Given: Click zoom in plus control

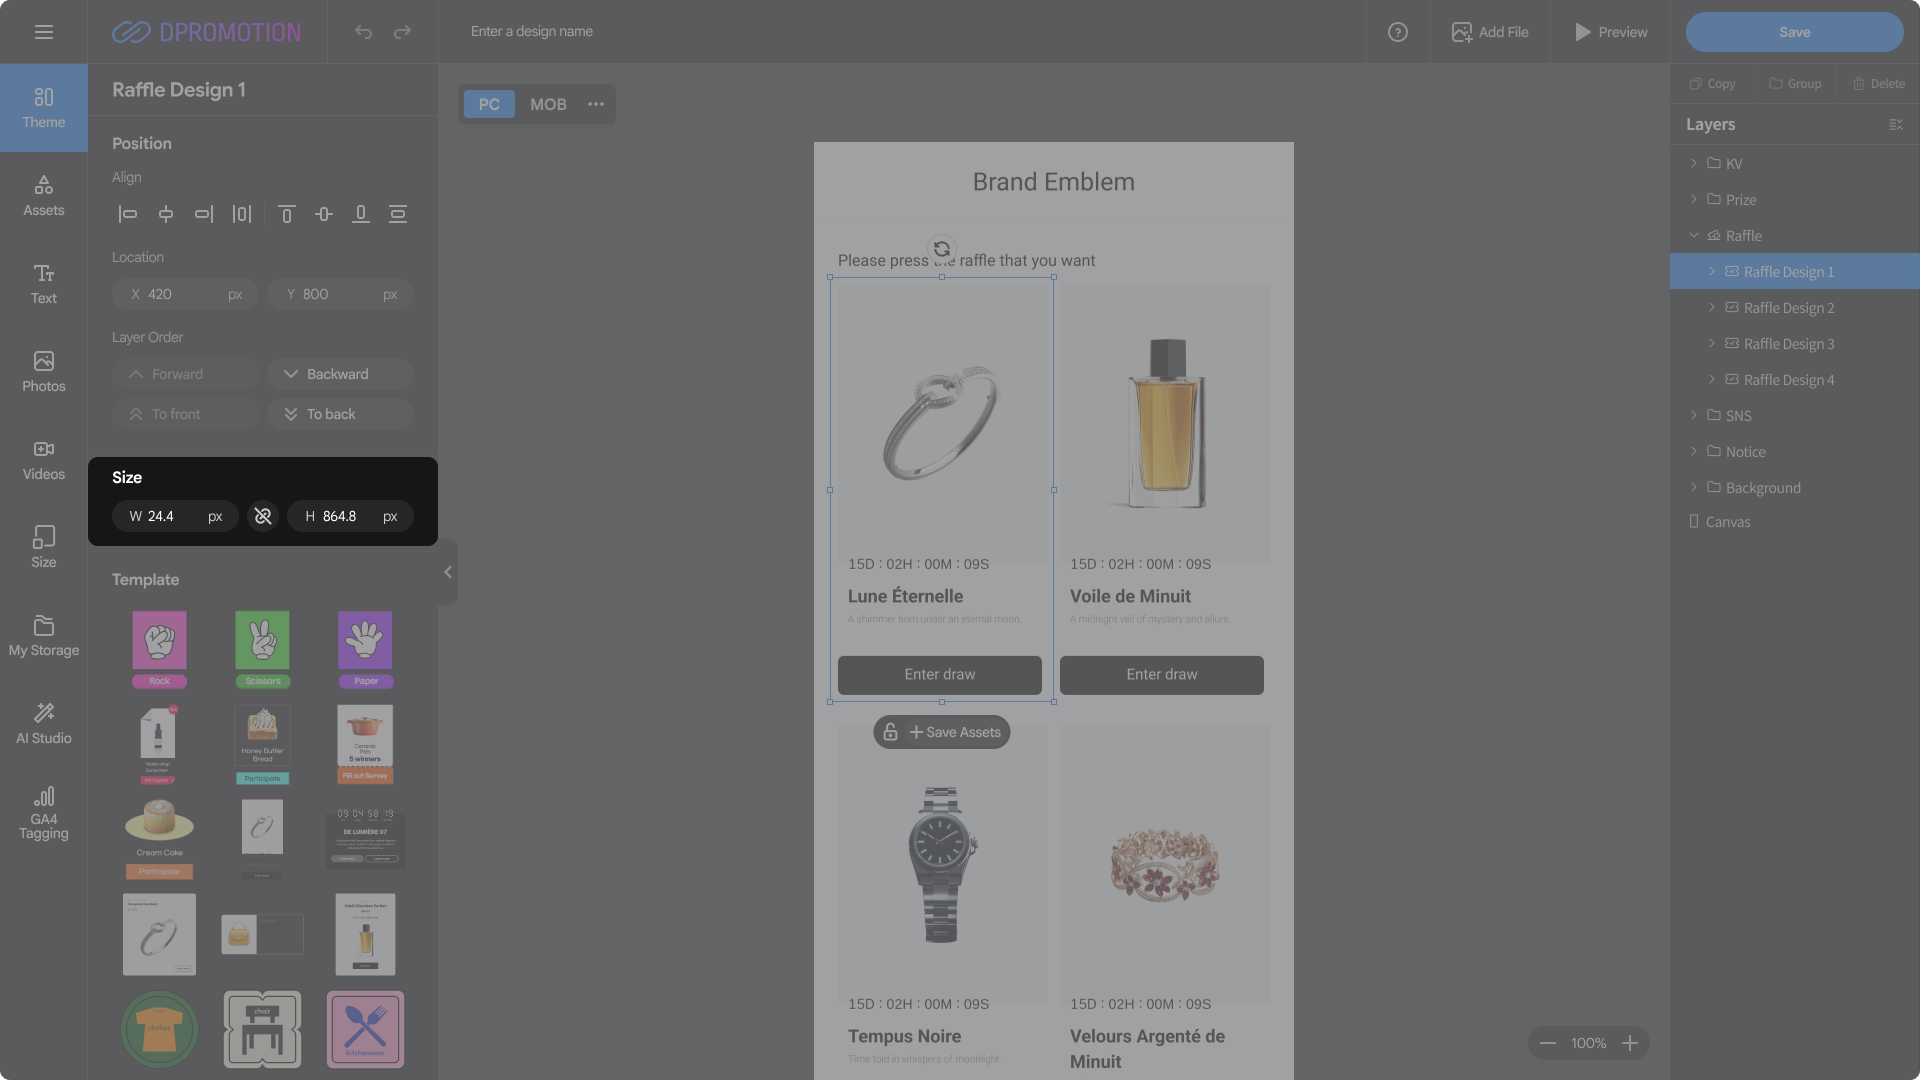Looking at the screenshot, I should (1630, 1043).
